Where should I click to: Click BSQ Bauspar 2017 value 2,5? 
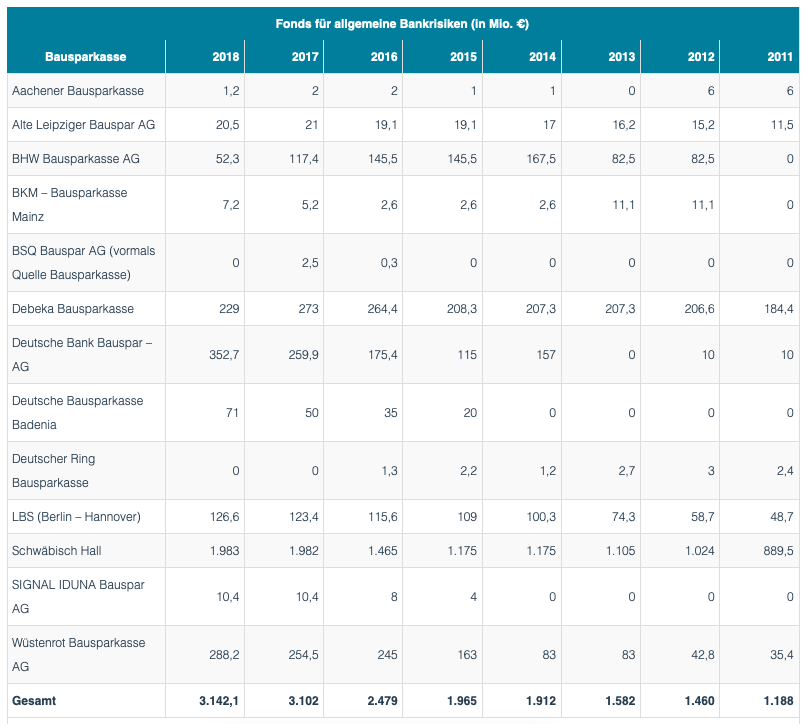pyautogui.click(x=310, y=262)
